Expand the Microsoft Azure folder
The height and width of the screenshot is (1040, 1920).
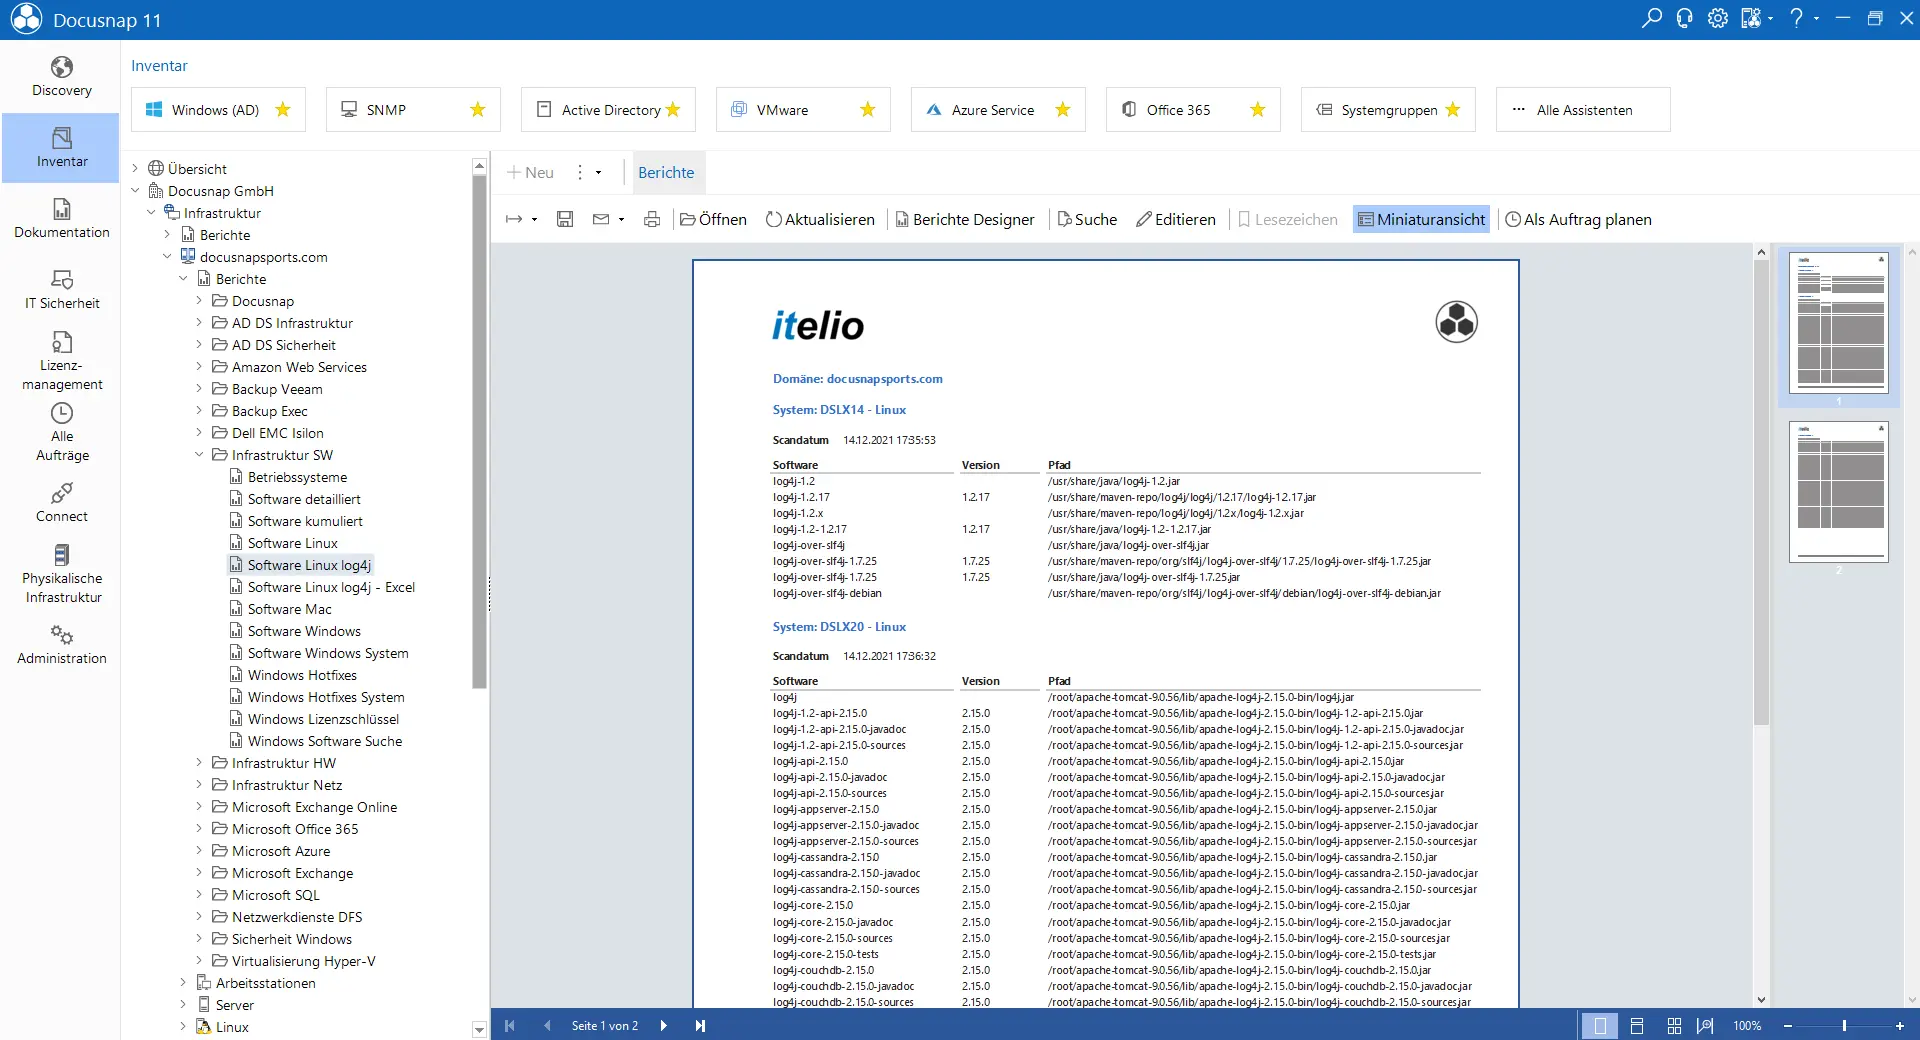[x=199, y=851]
